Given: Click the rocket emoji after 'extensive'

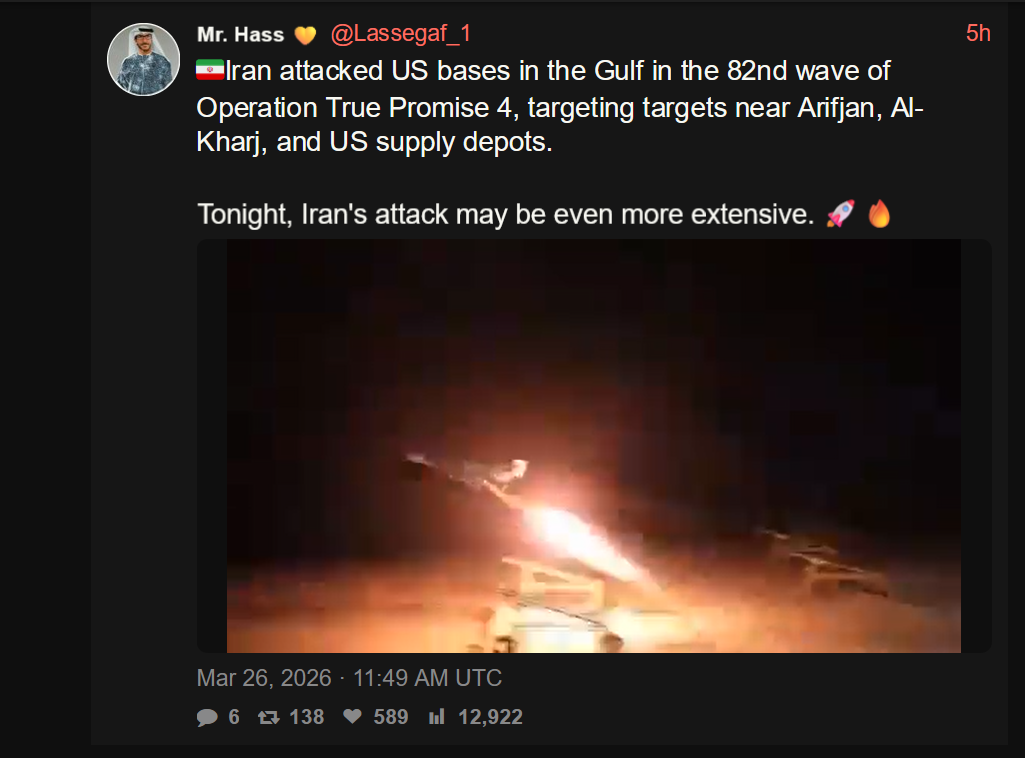Looking at the screenshot, I should pos(840,214).
